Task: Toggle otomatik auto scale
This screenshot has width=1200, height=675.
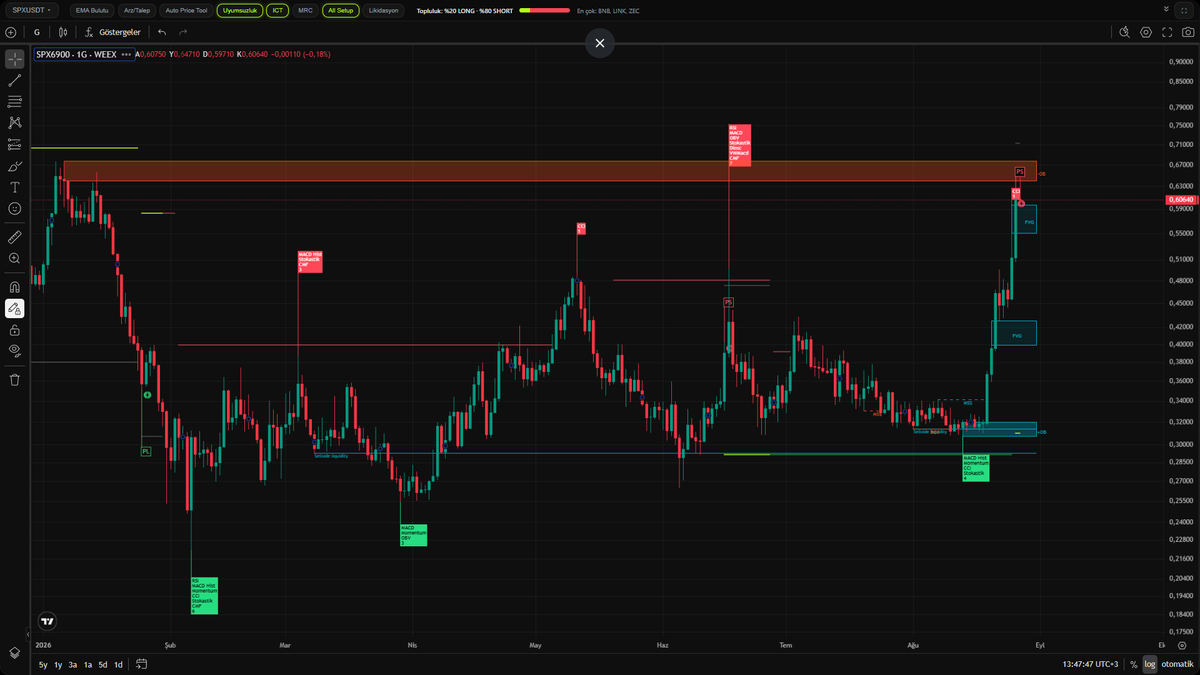Action: [x=1177, y=664]
